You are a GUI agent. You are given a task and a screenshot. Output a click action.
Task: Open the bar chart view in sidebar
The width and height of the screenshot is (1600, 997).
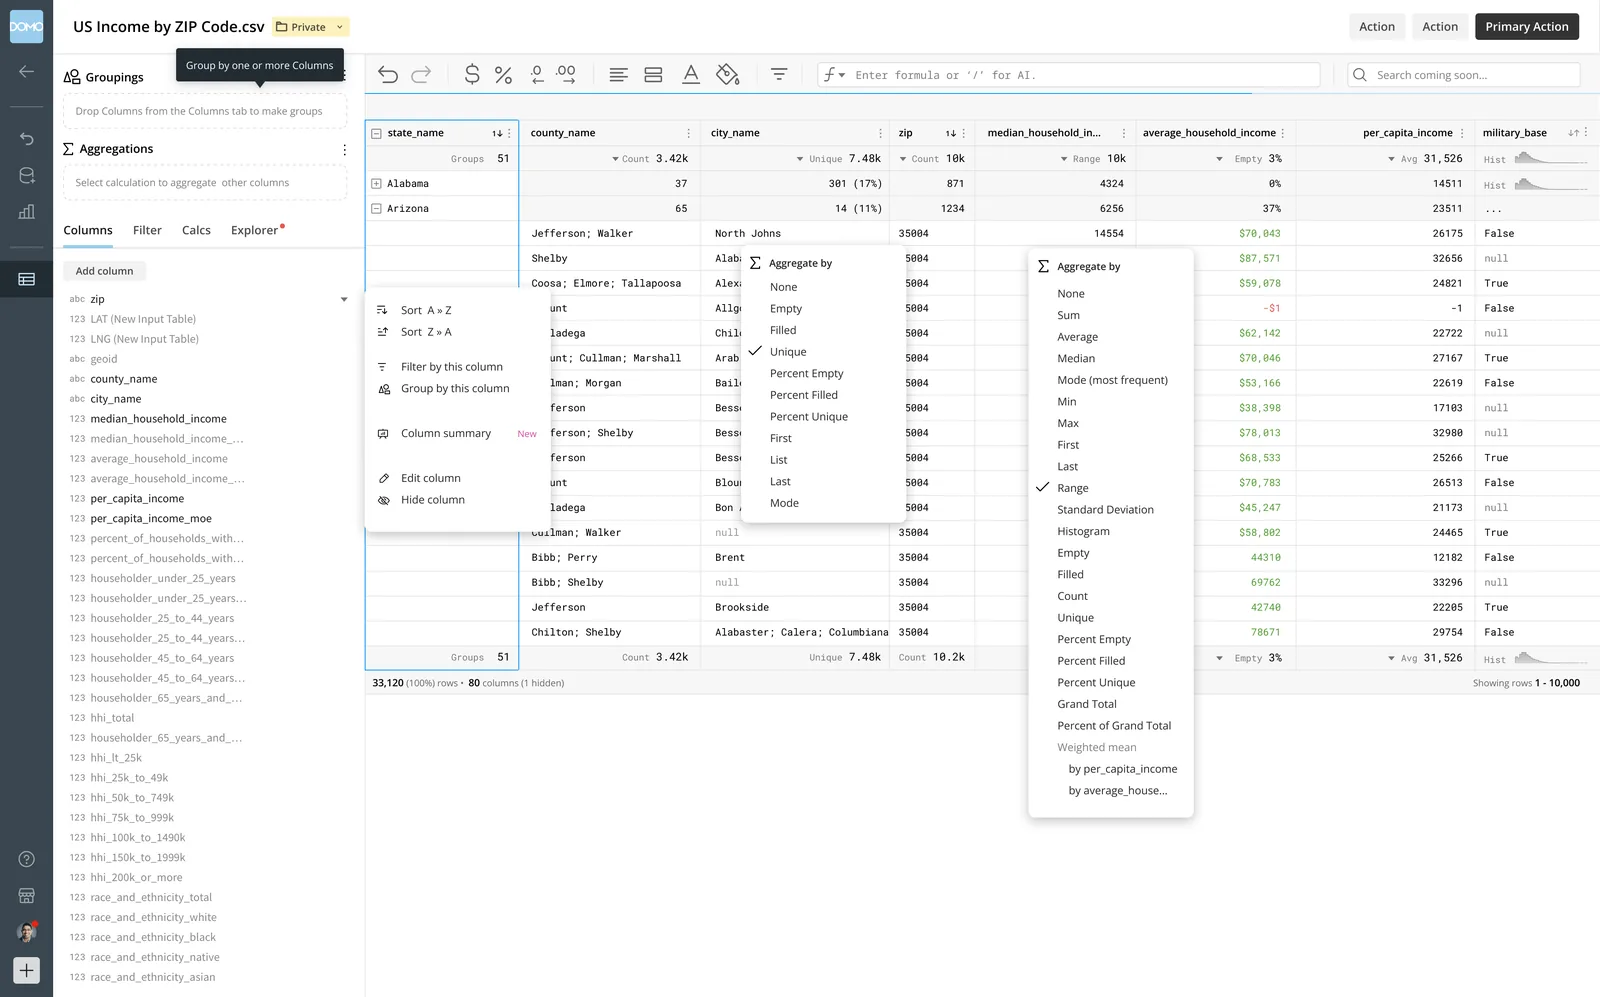point(27,212)
